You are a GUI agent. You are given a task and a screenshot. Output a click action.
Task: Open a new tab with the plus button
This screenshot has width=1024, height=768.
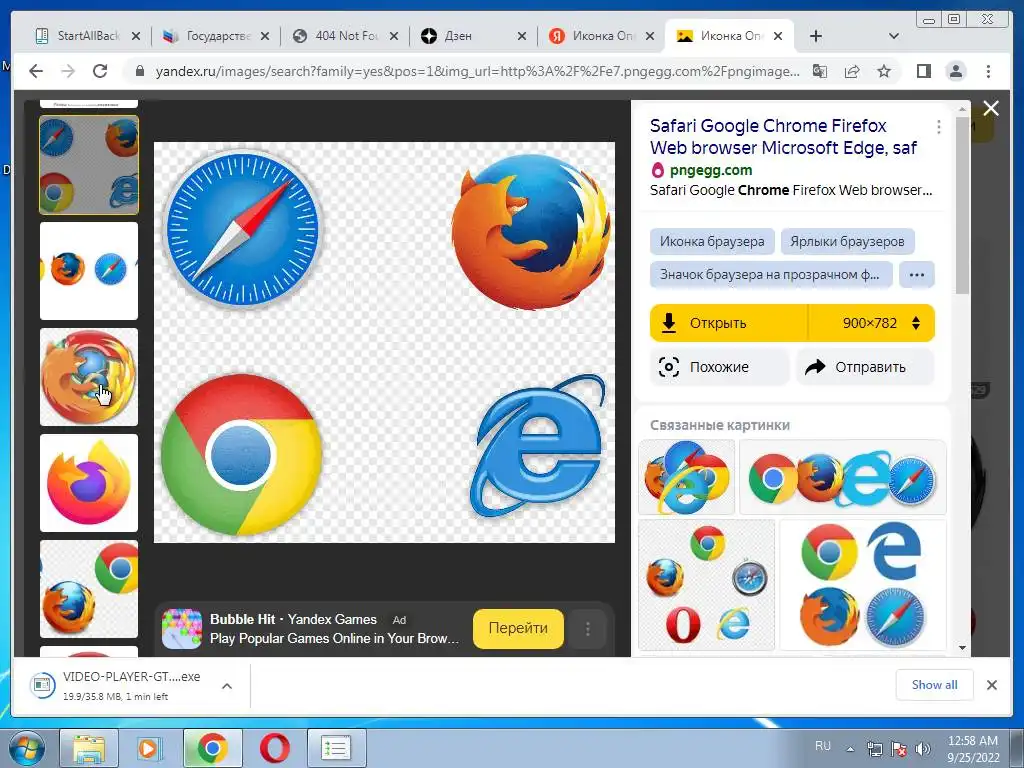pyautogui.click(x=816, y=36)
